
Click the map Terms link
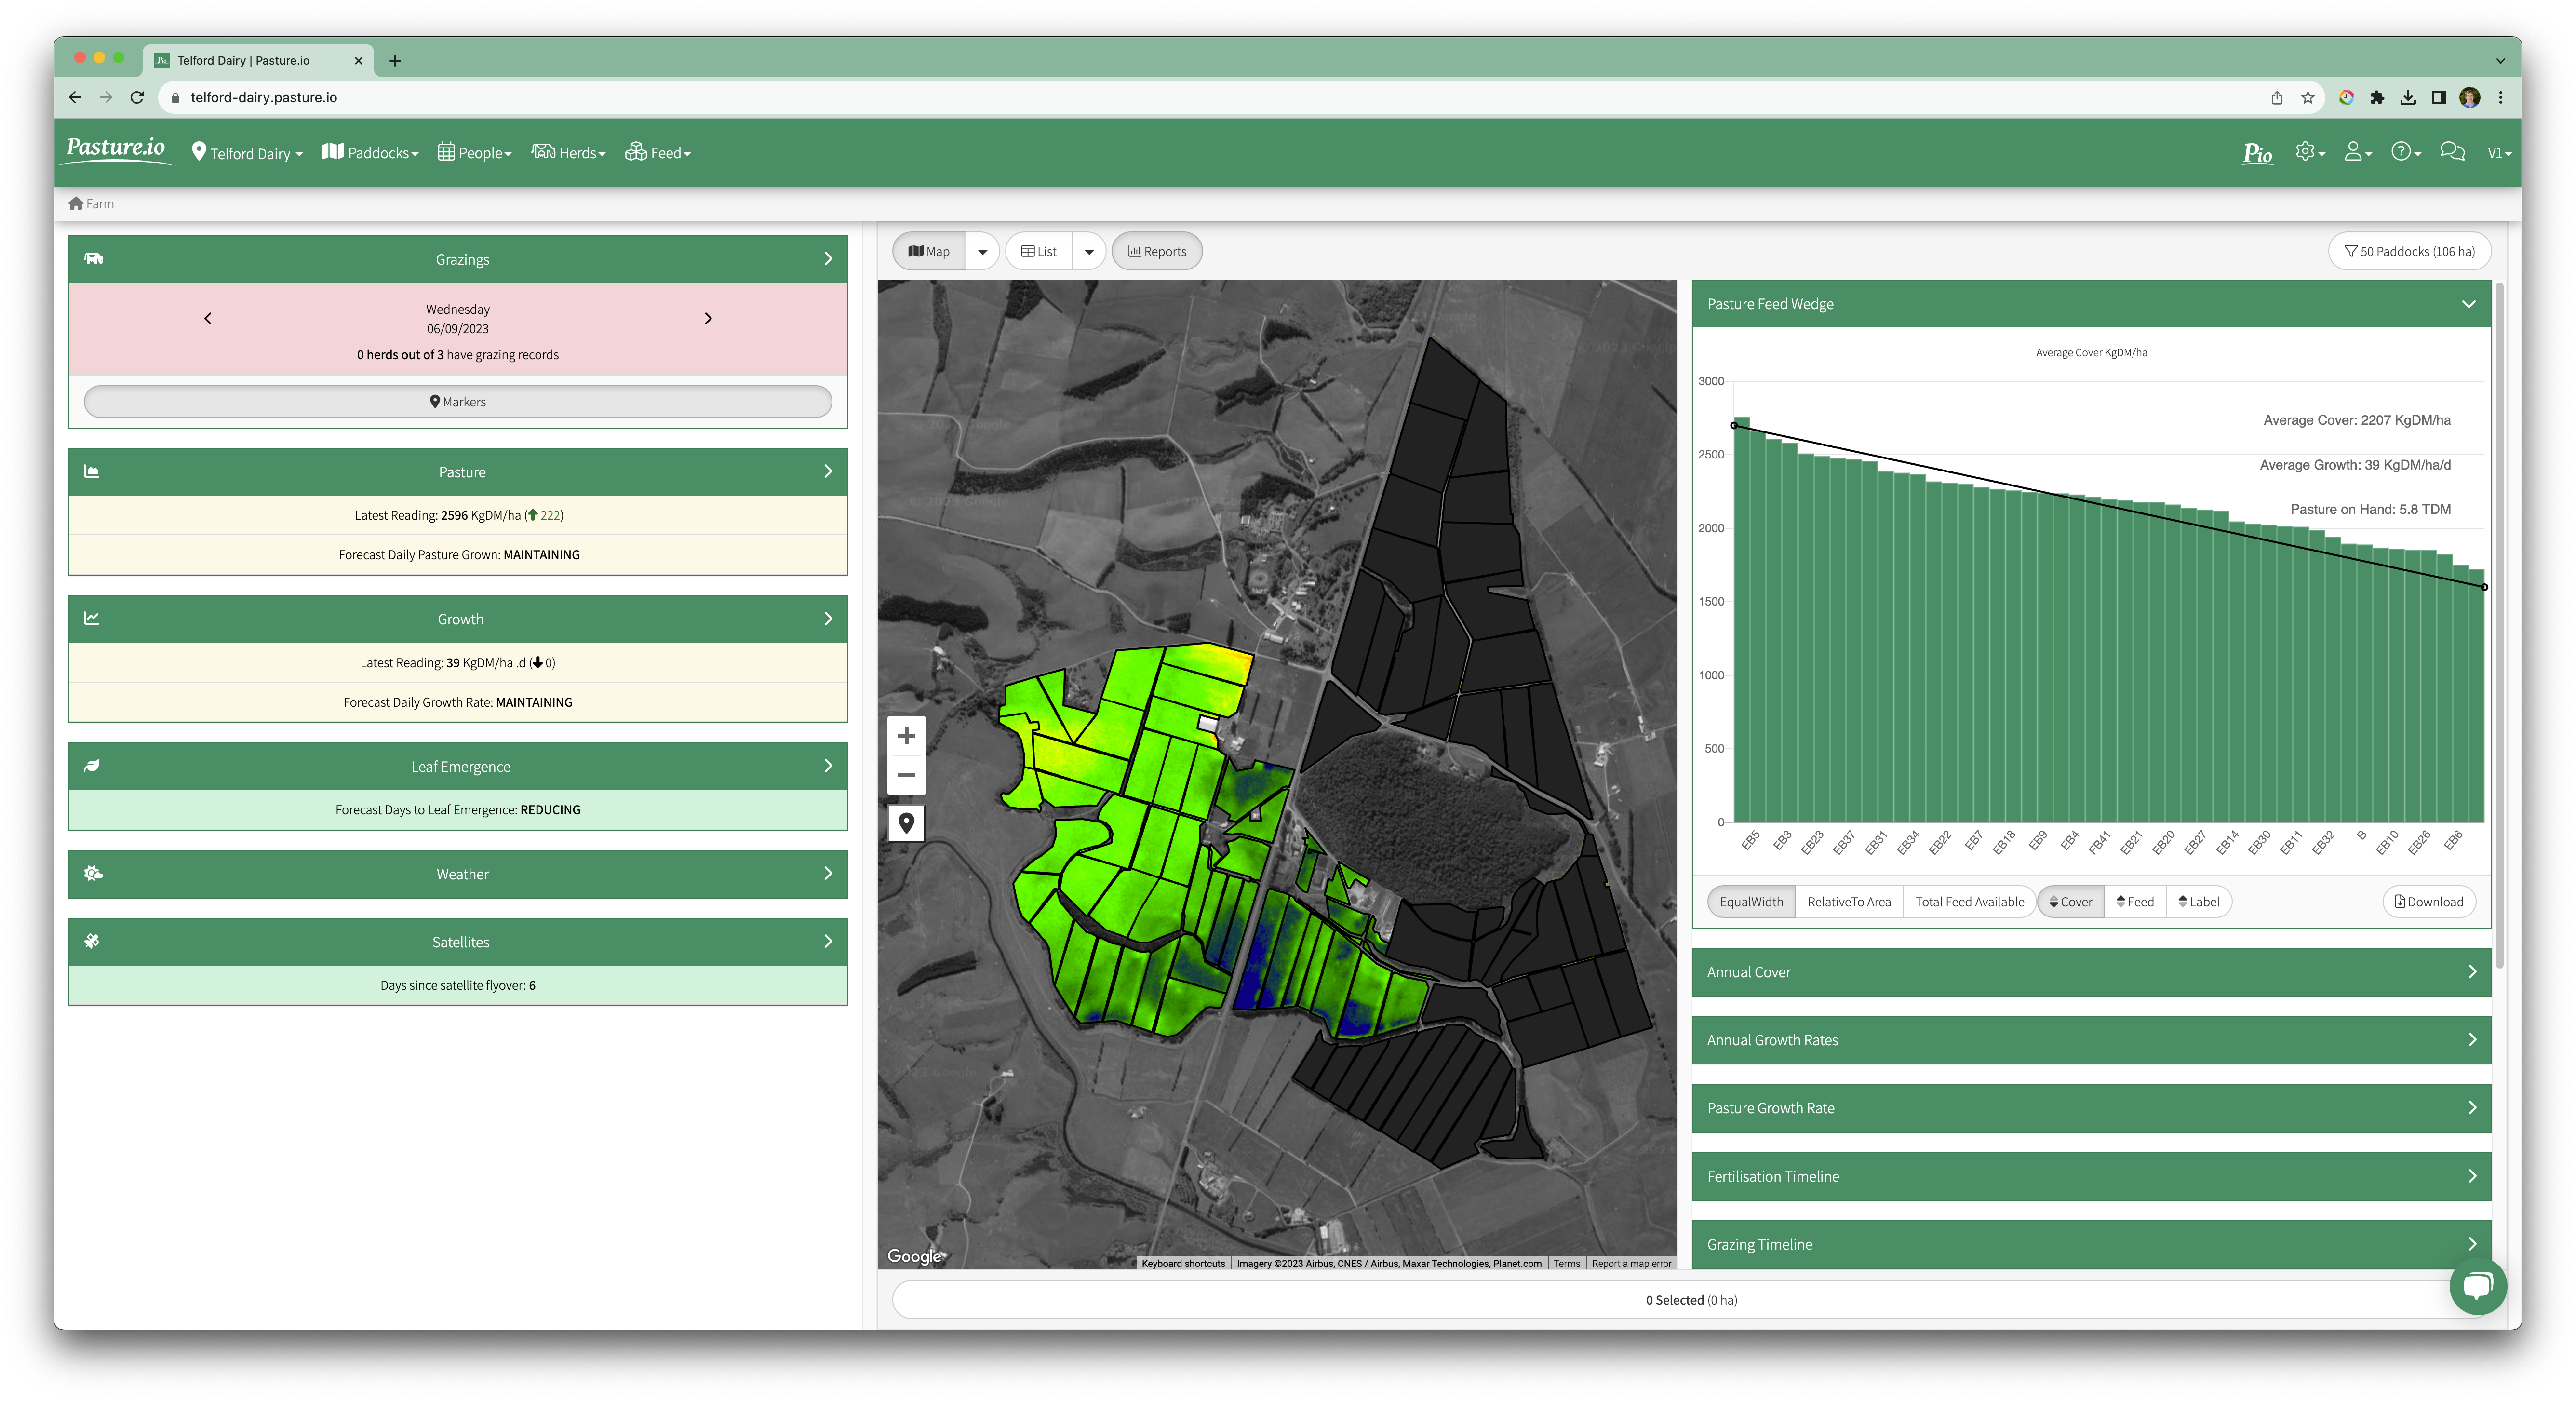1566,1263
